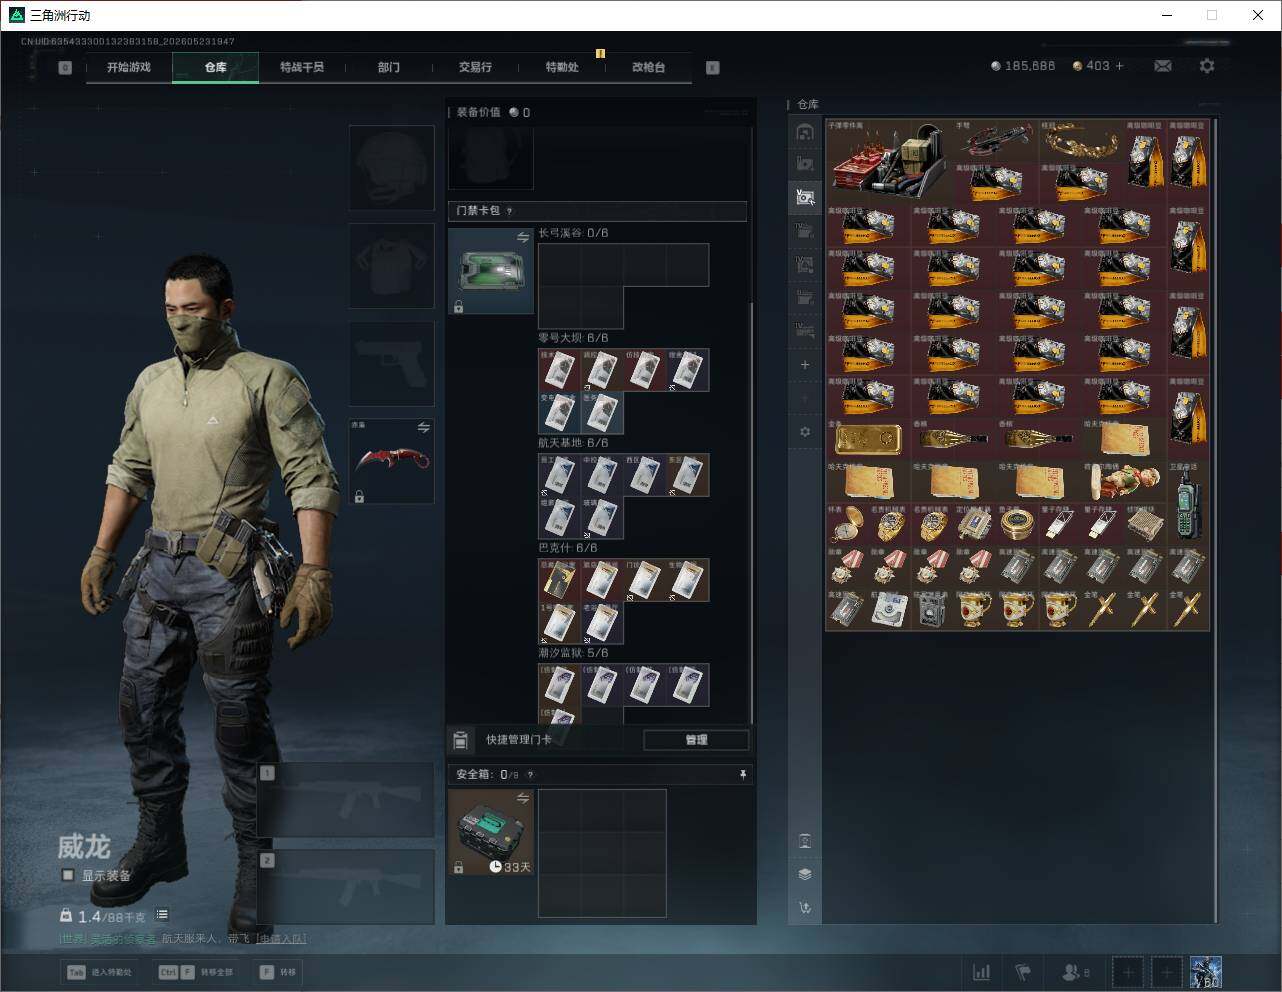Switch to the 特战干员 tab

(x=302, y=67)
